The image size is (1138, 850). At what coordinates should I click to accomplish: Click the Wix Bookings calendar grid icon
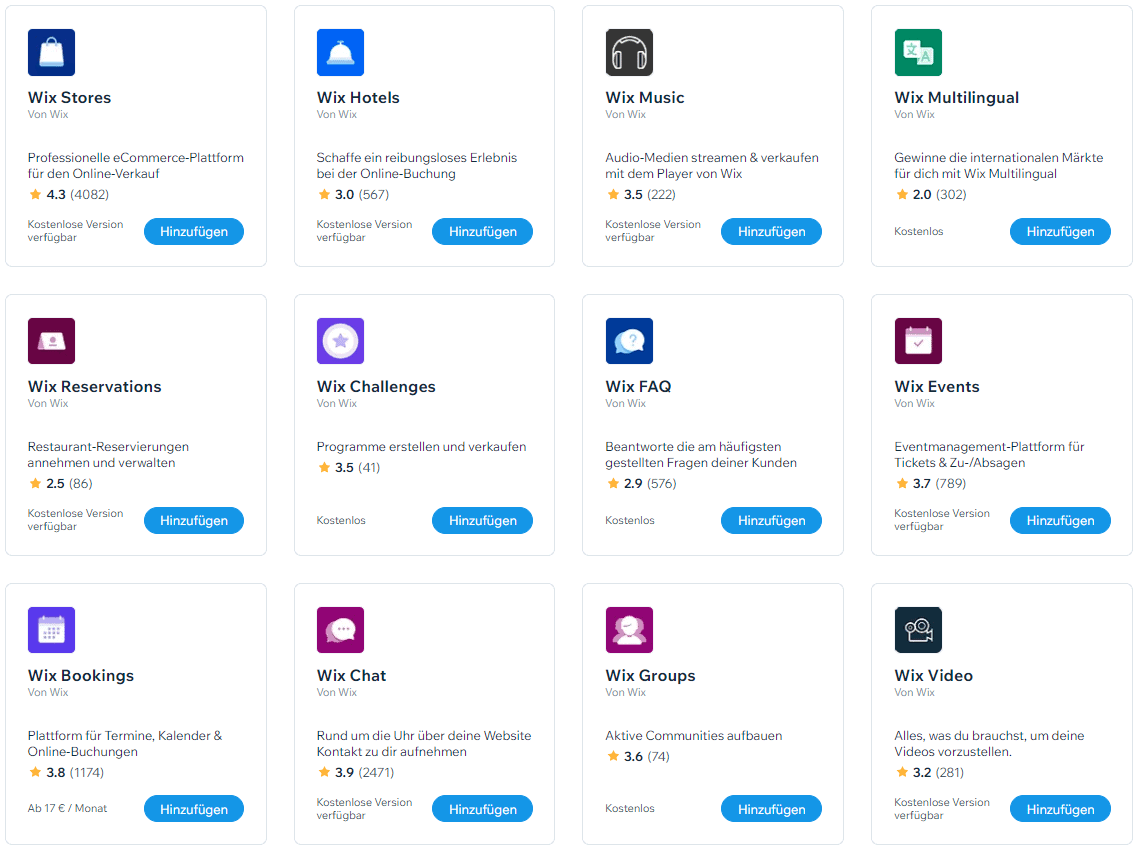click(x=51, y=630)
